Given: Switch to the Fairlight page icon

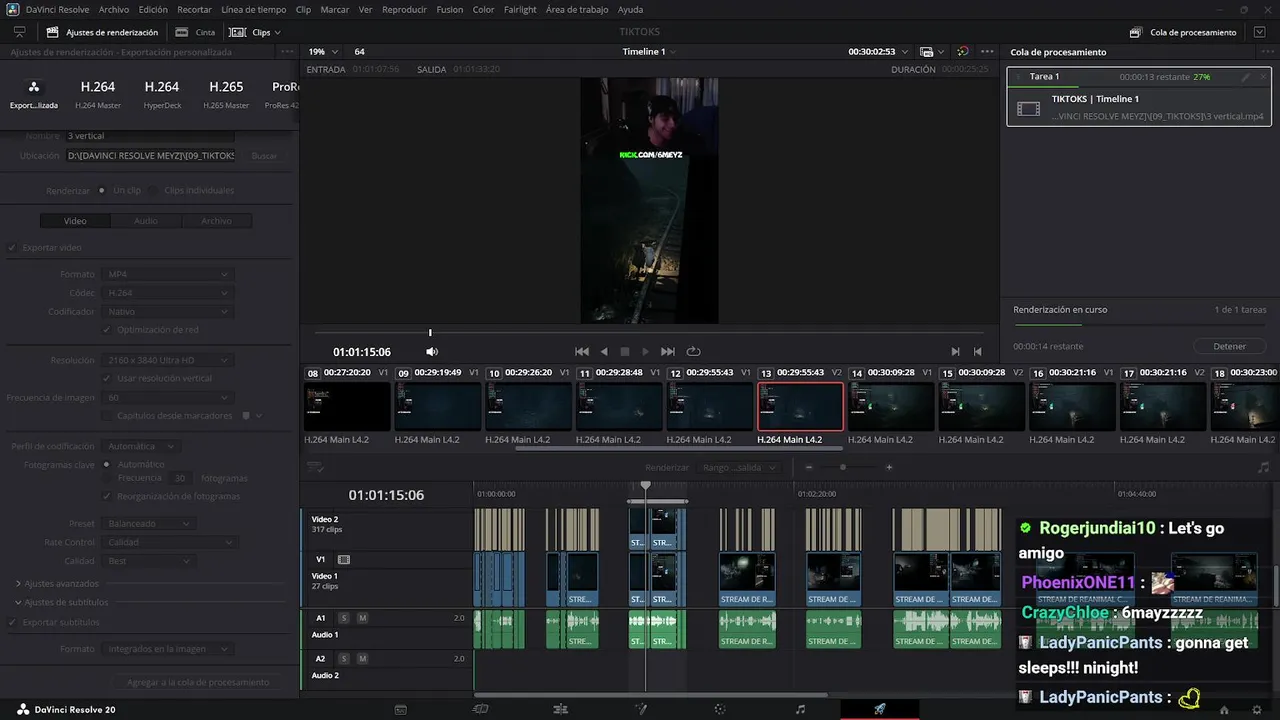Looking at the screenshot, I should coord(800,709).
